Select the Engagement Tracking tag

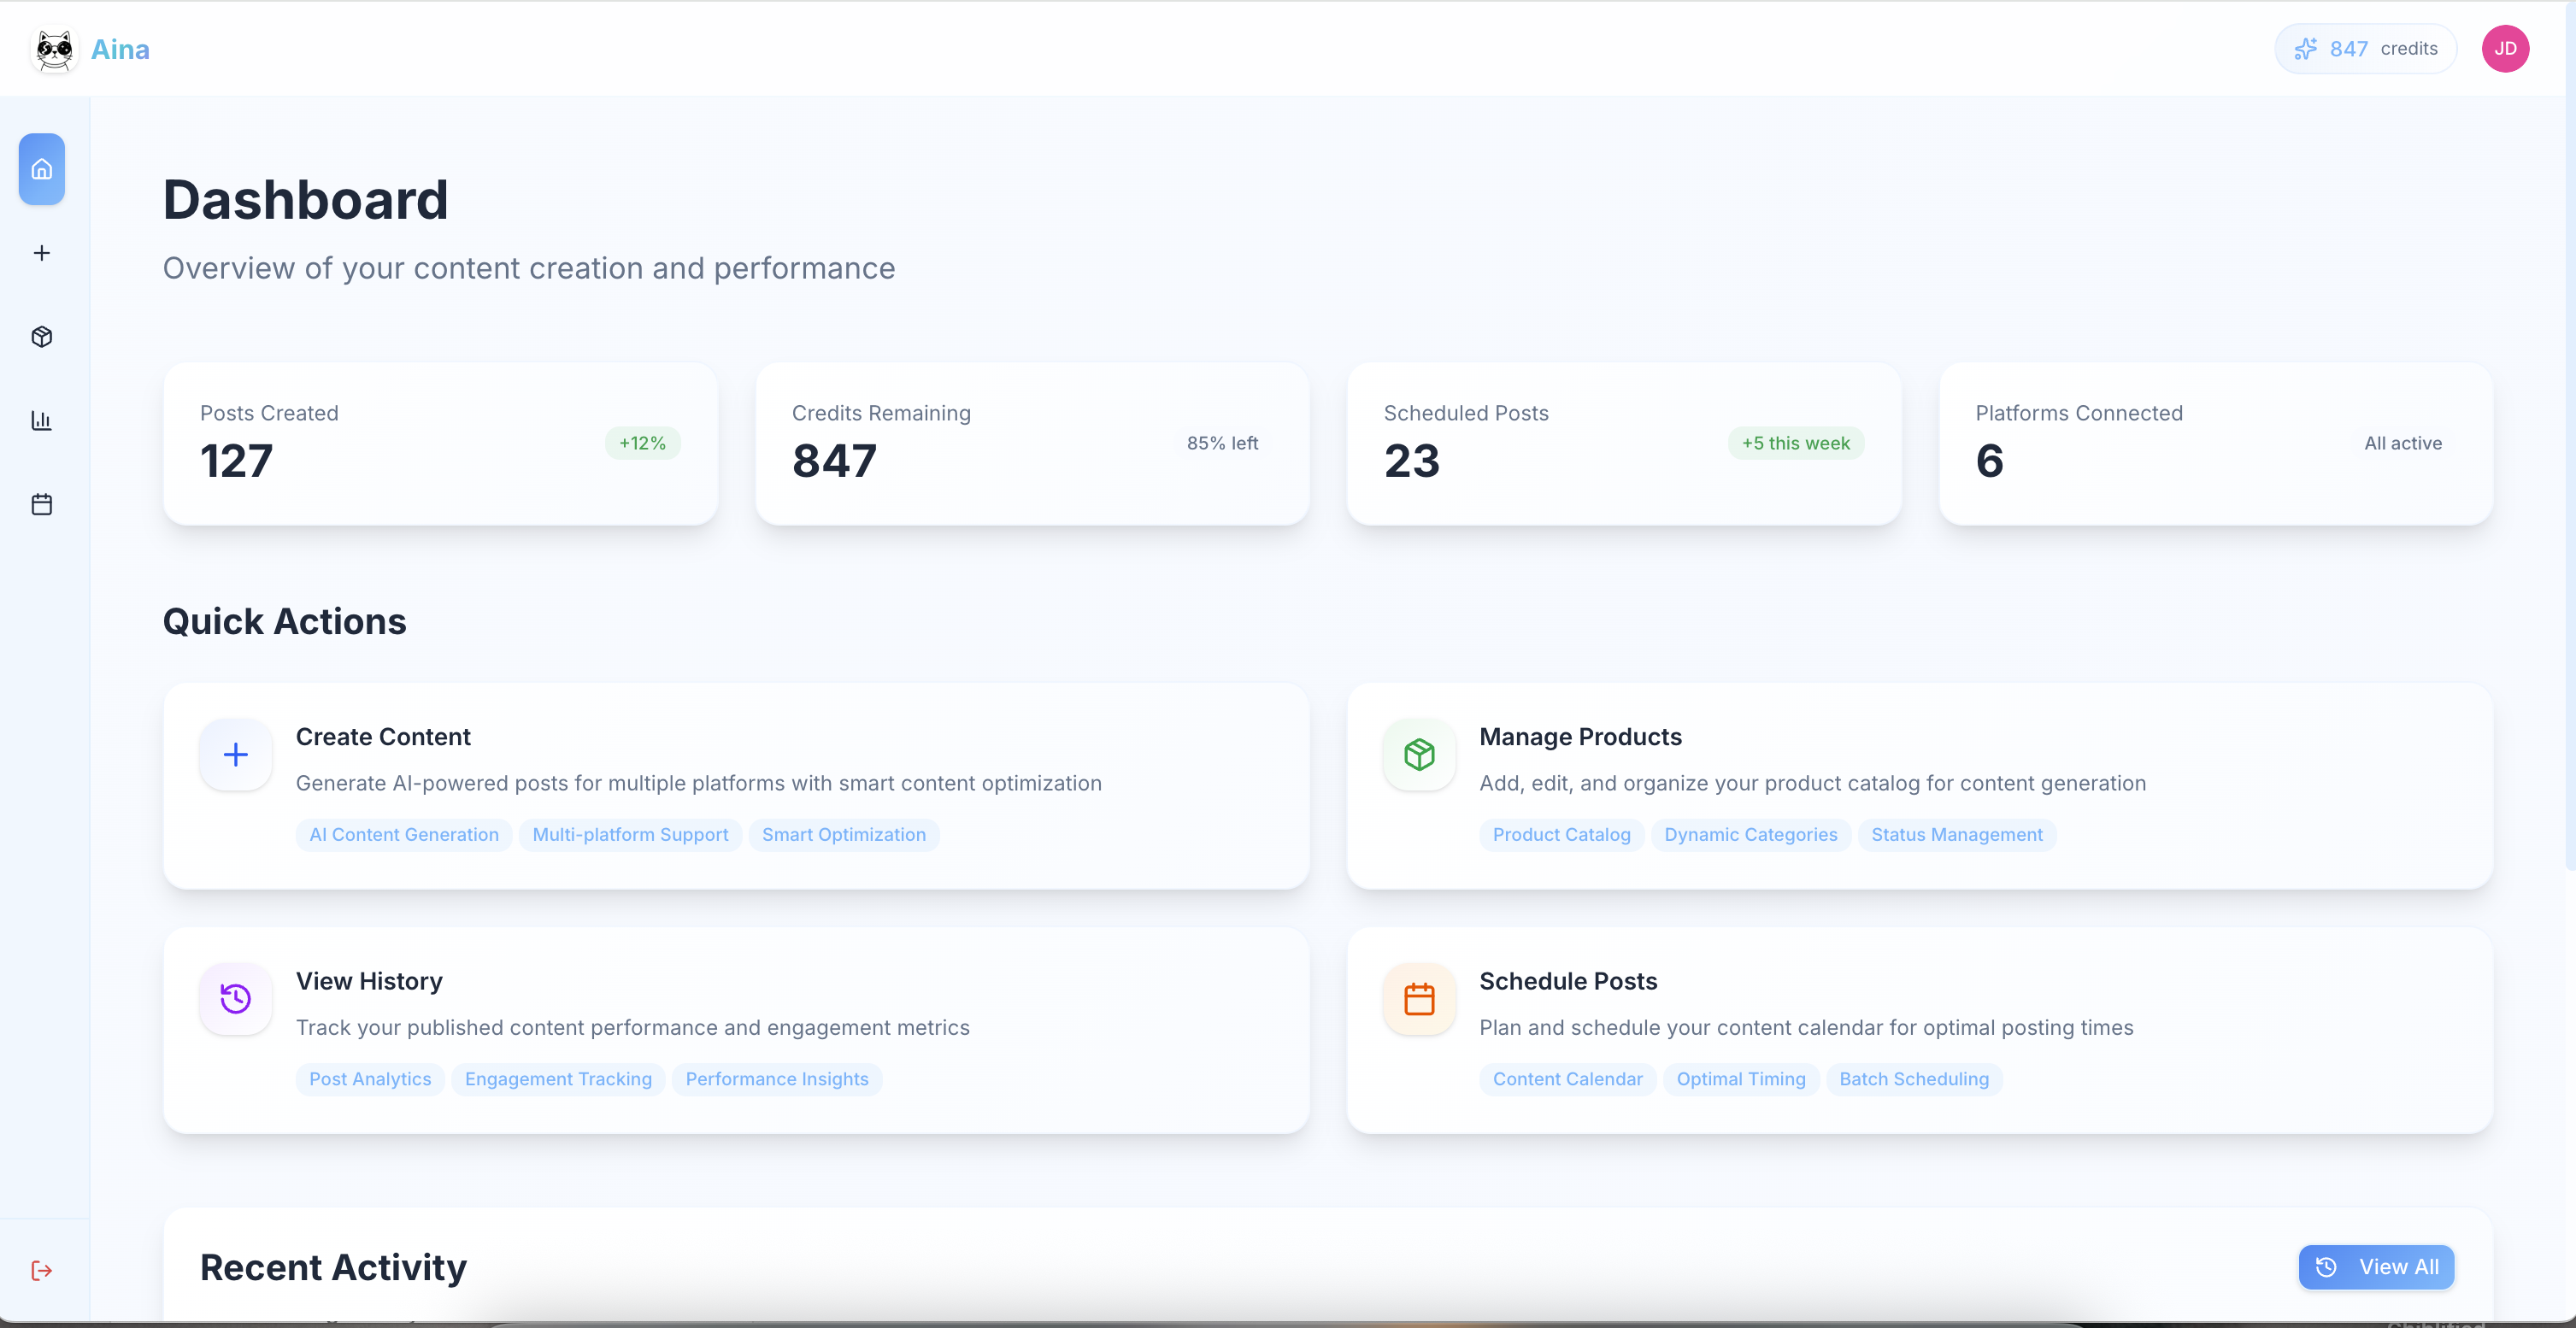(x=558, y=1079)
